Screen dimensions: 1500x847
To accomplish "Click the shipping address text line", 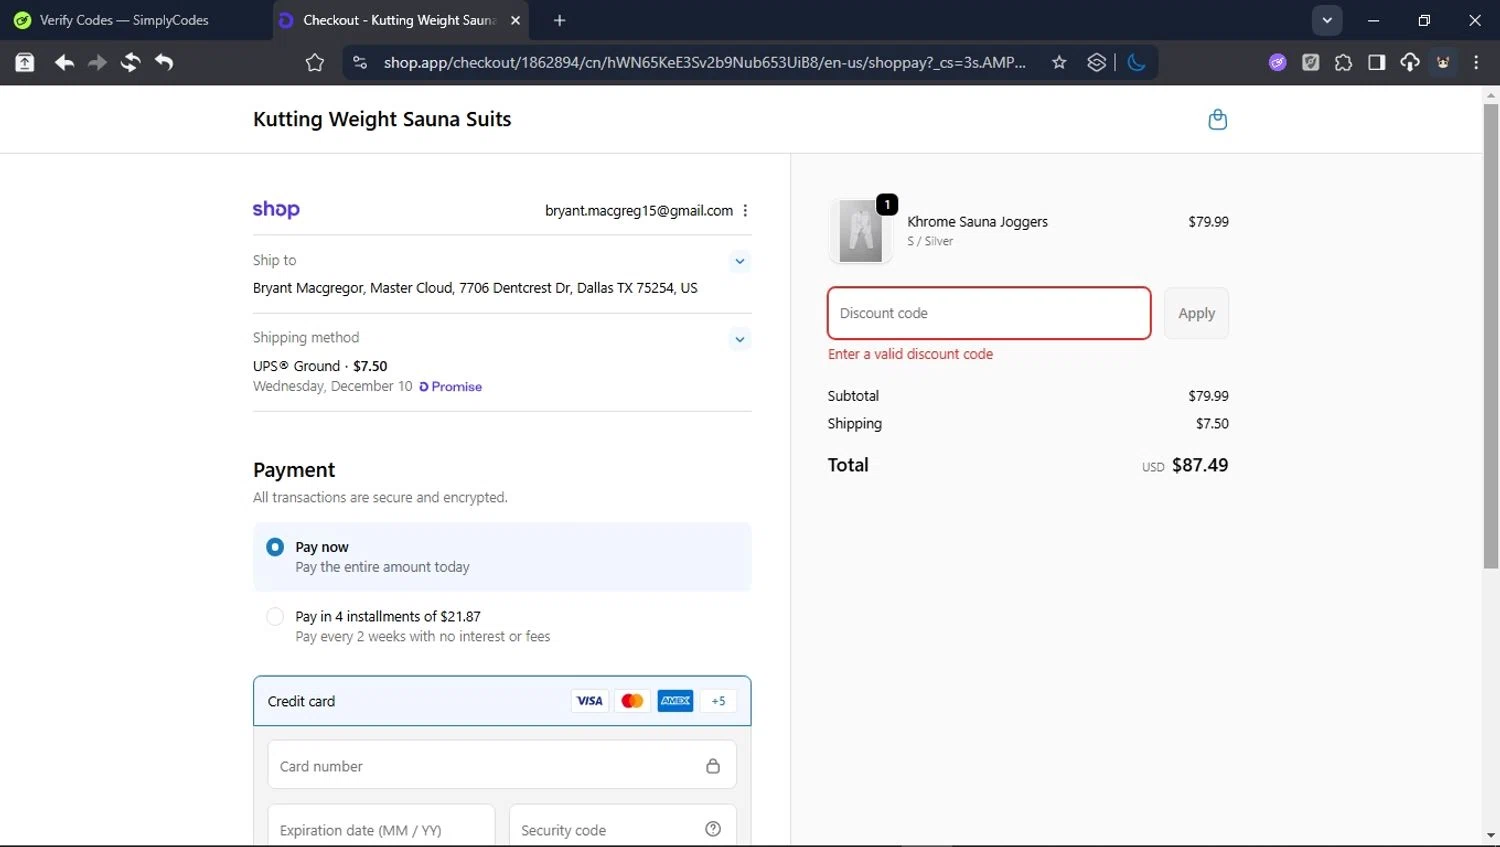I will pos(475,288).
